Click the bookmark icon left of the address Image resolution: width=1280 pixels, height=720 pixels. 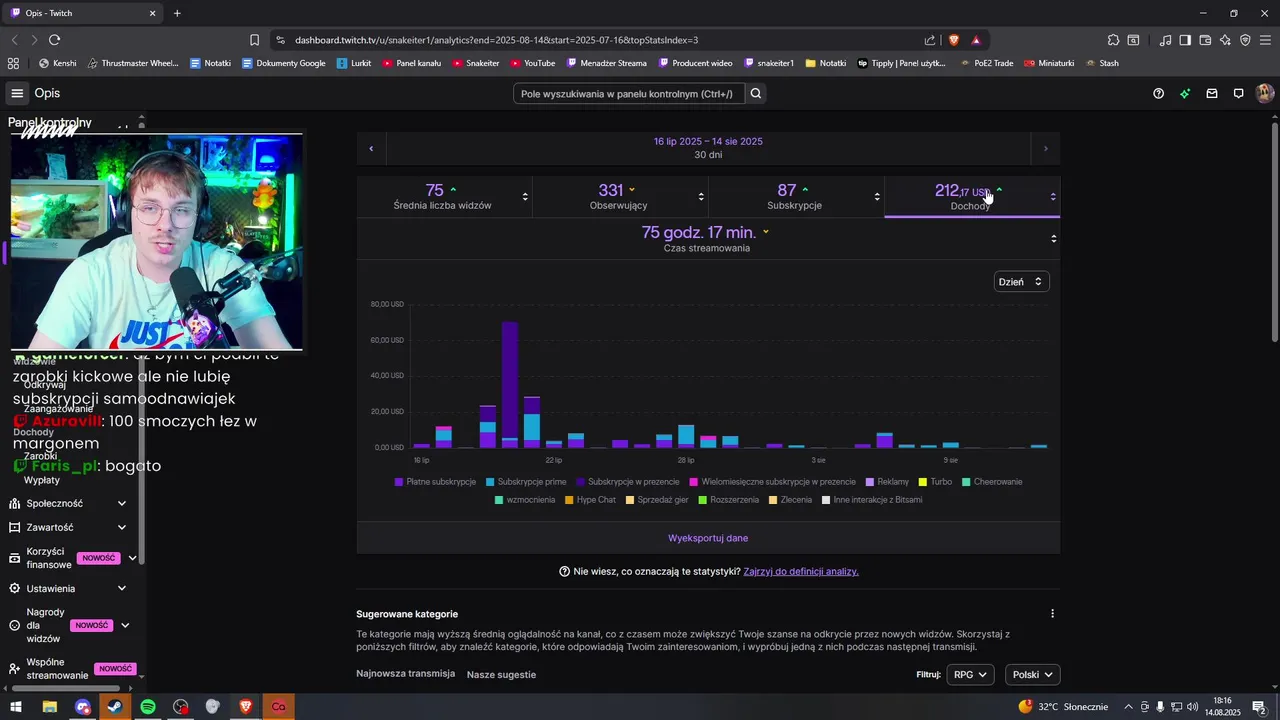point(254,40)
